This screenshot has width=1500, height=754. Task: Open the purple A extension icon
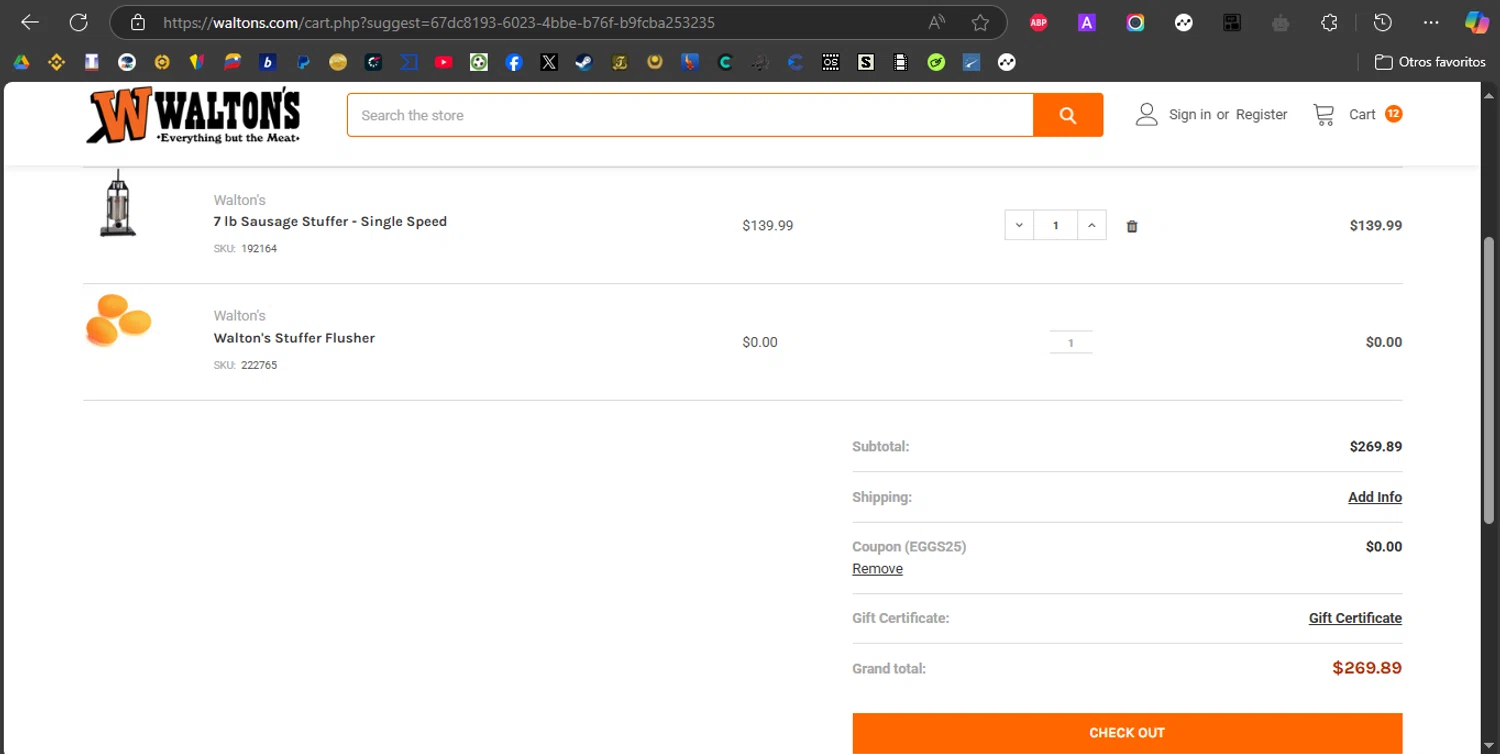click(1087, 22)
